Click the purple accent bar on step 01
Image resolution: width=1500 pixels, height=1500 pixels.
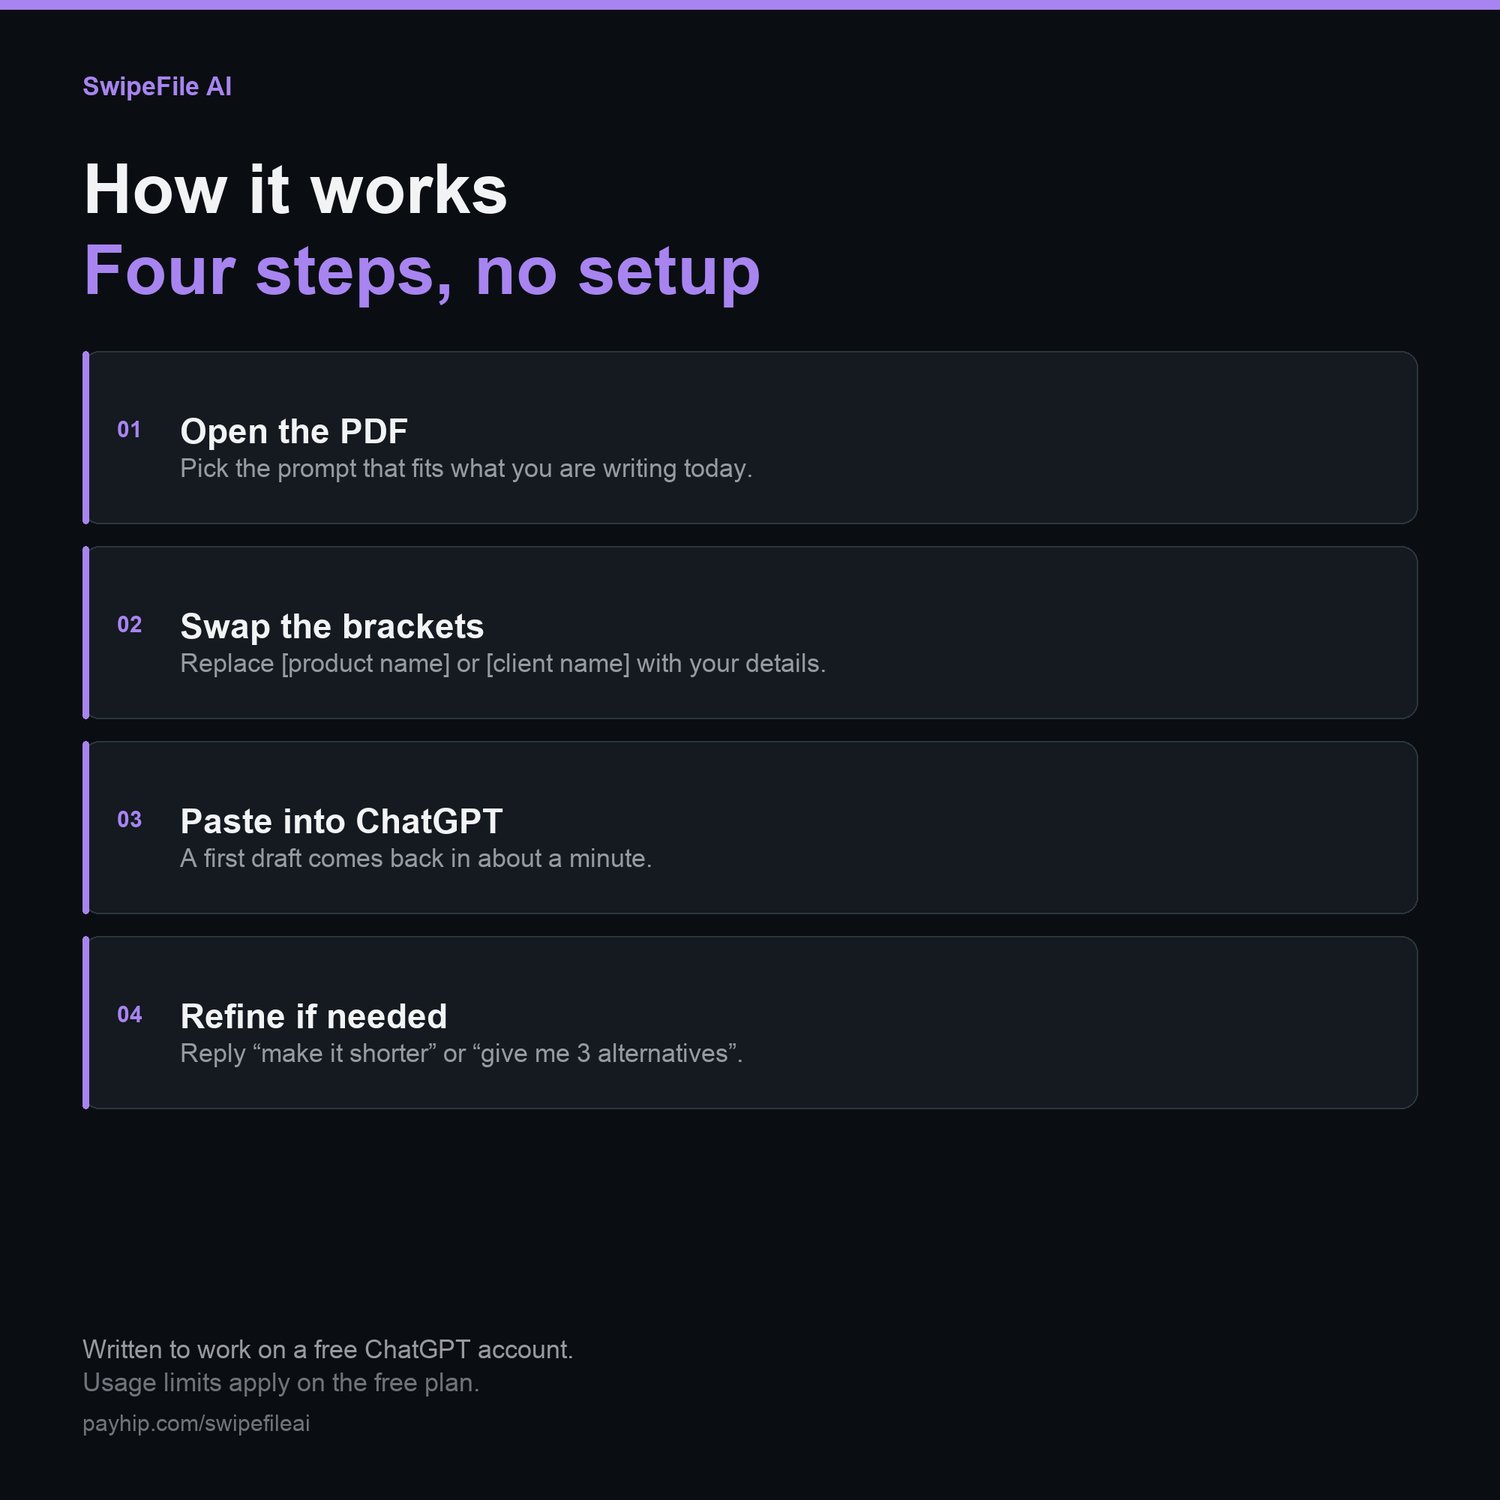(x=86, y=438)
